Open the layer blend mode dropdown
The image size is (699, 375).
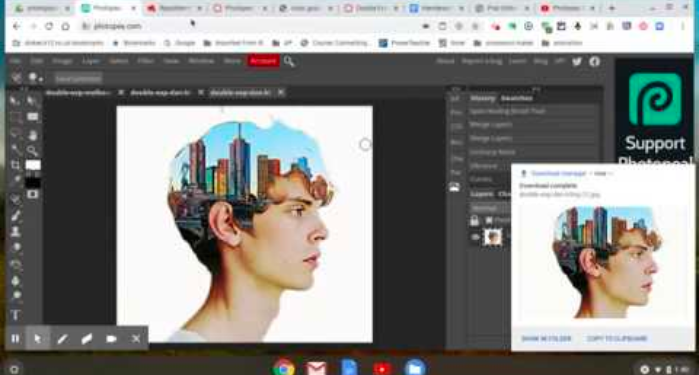coord(489,208)
